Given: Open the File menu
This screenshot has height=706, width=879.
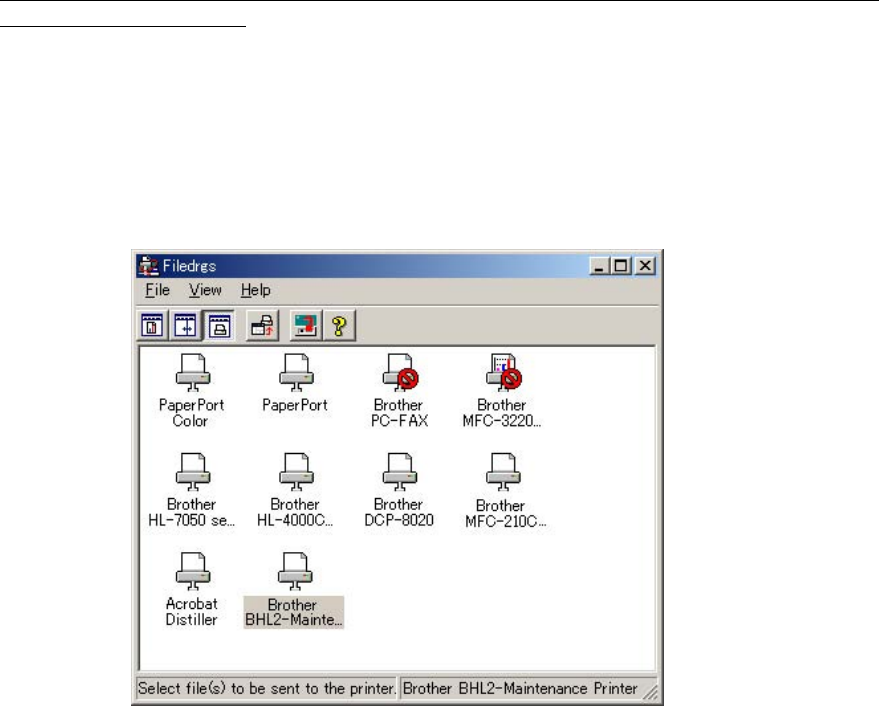Looking at the screenshot, I should [x=157, y=290].
